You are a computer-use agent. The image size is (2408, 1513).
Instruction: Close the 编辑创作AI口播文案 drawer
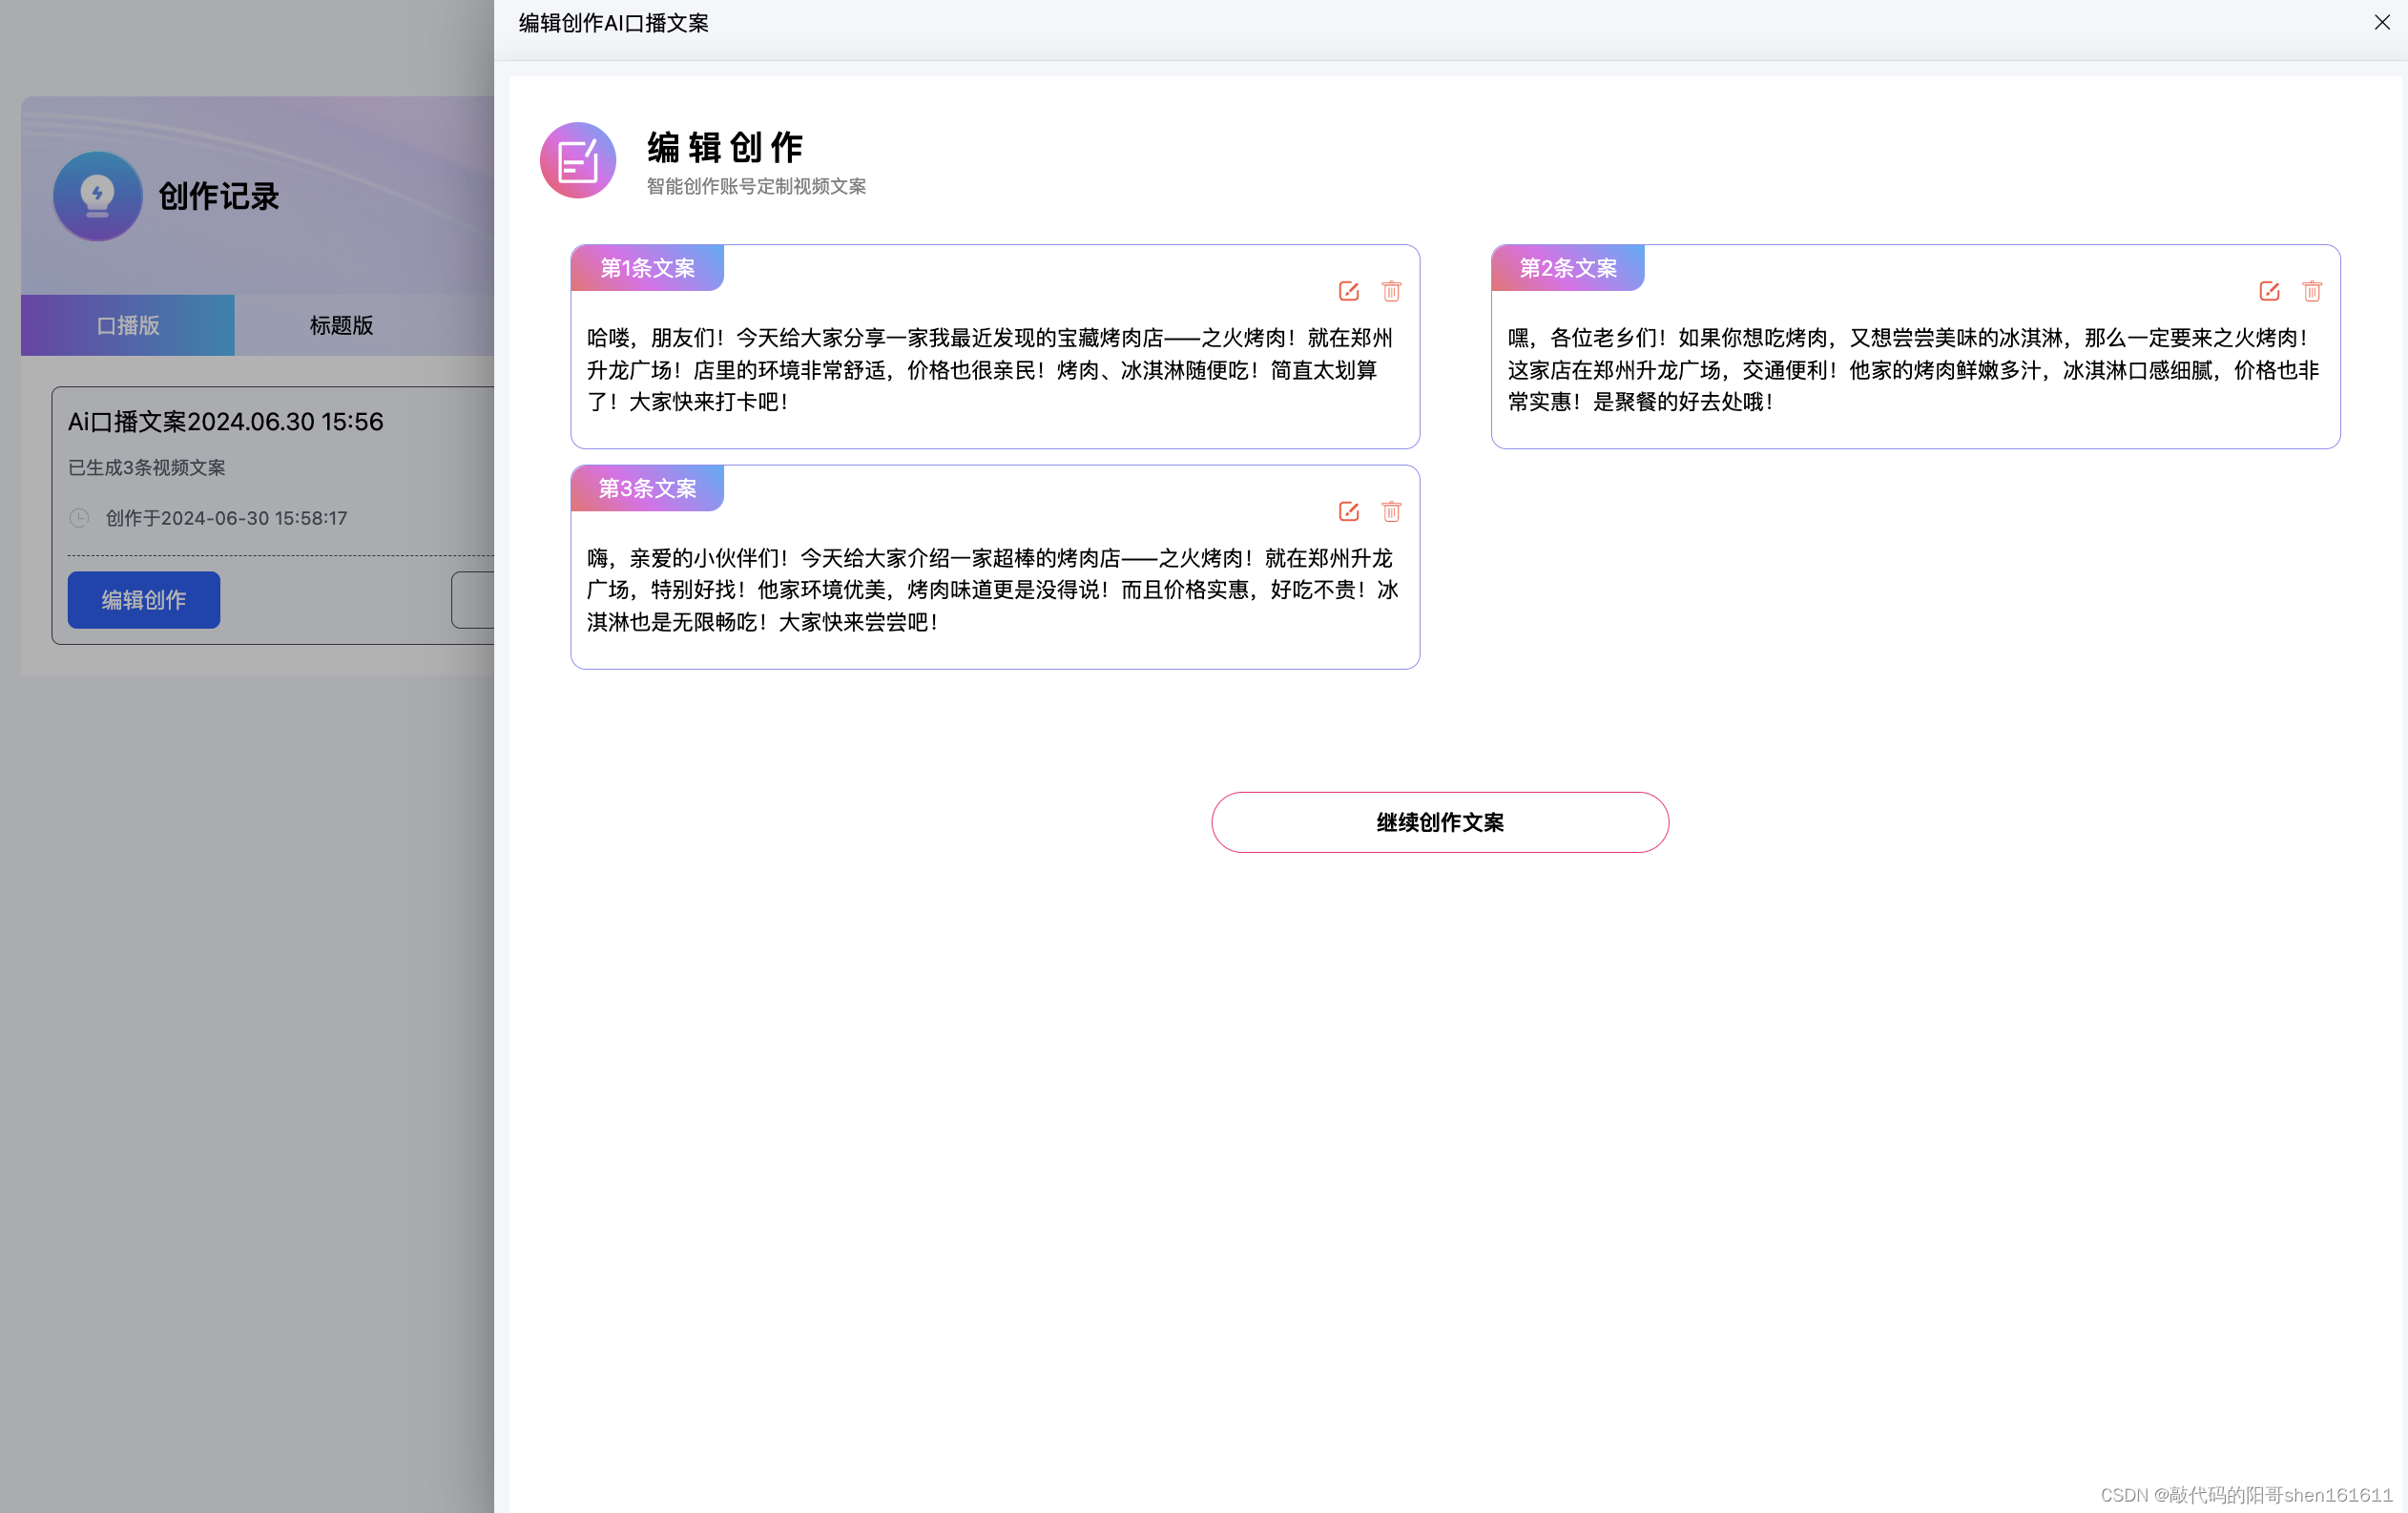[x=2381, y=22]
